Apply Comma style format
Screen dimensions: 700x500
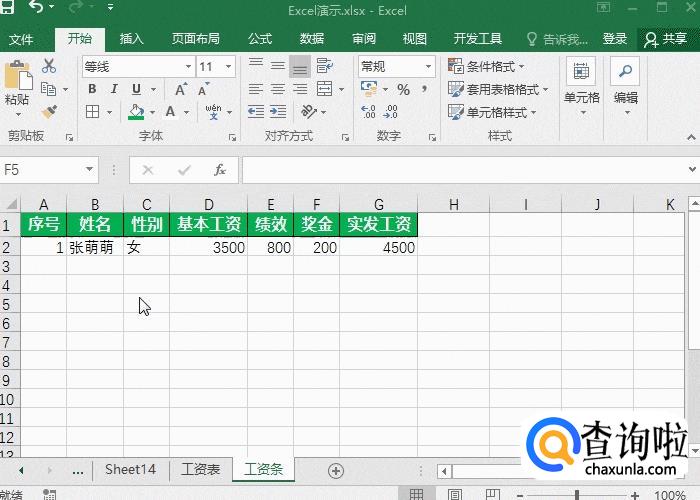tap(425, 89)
